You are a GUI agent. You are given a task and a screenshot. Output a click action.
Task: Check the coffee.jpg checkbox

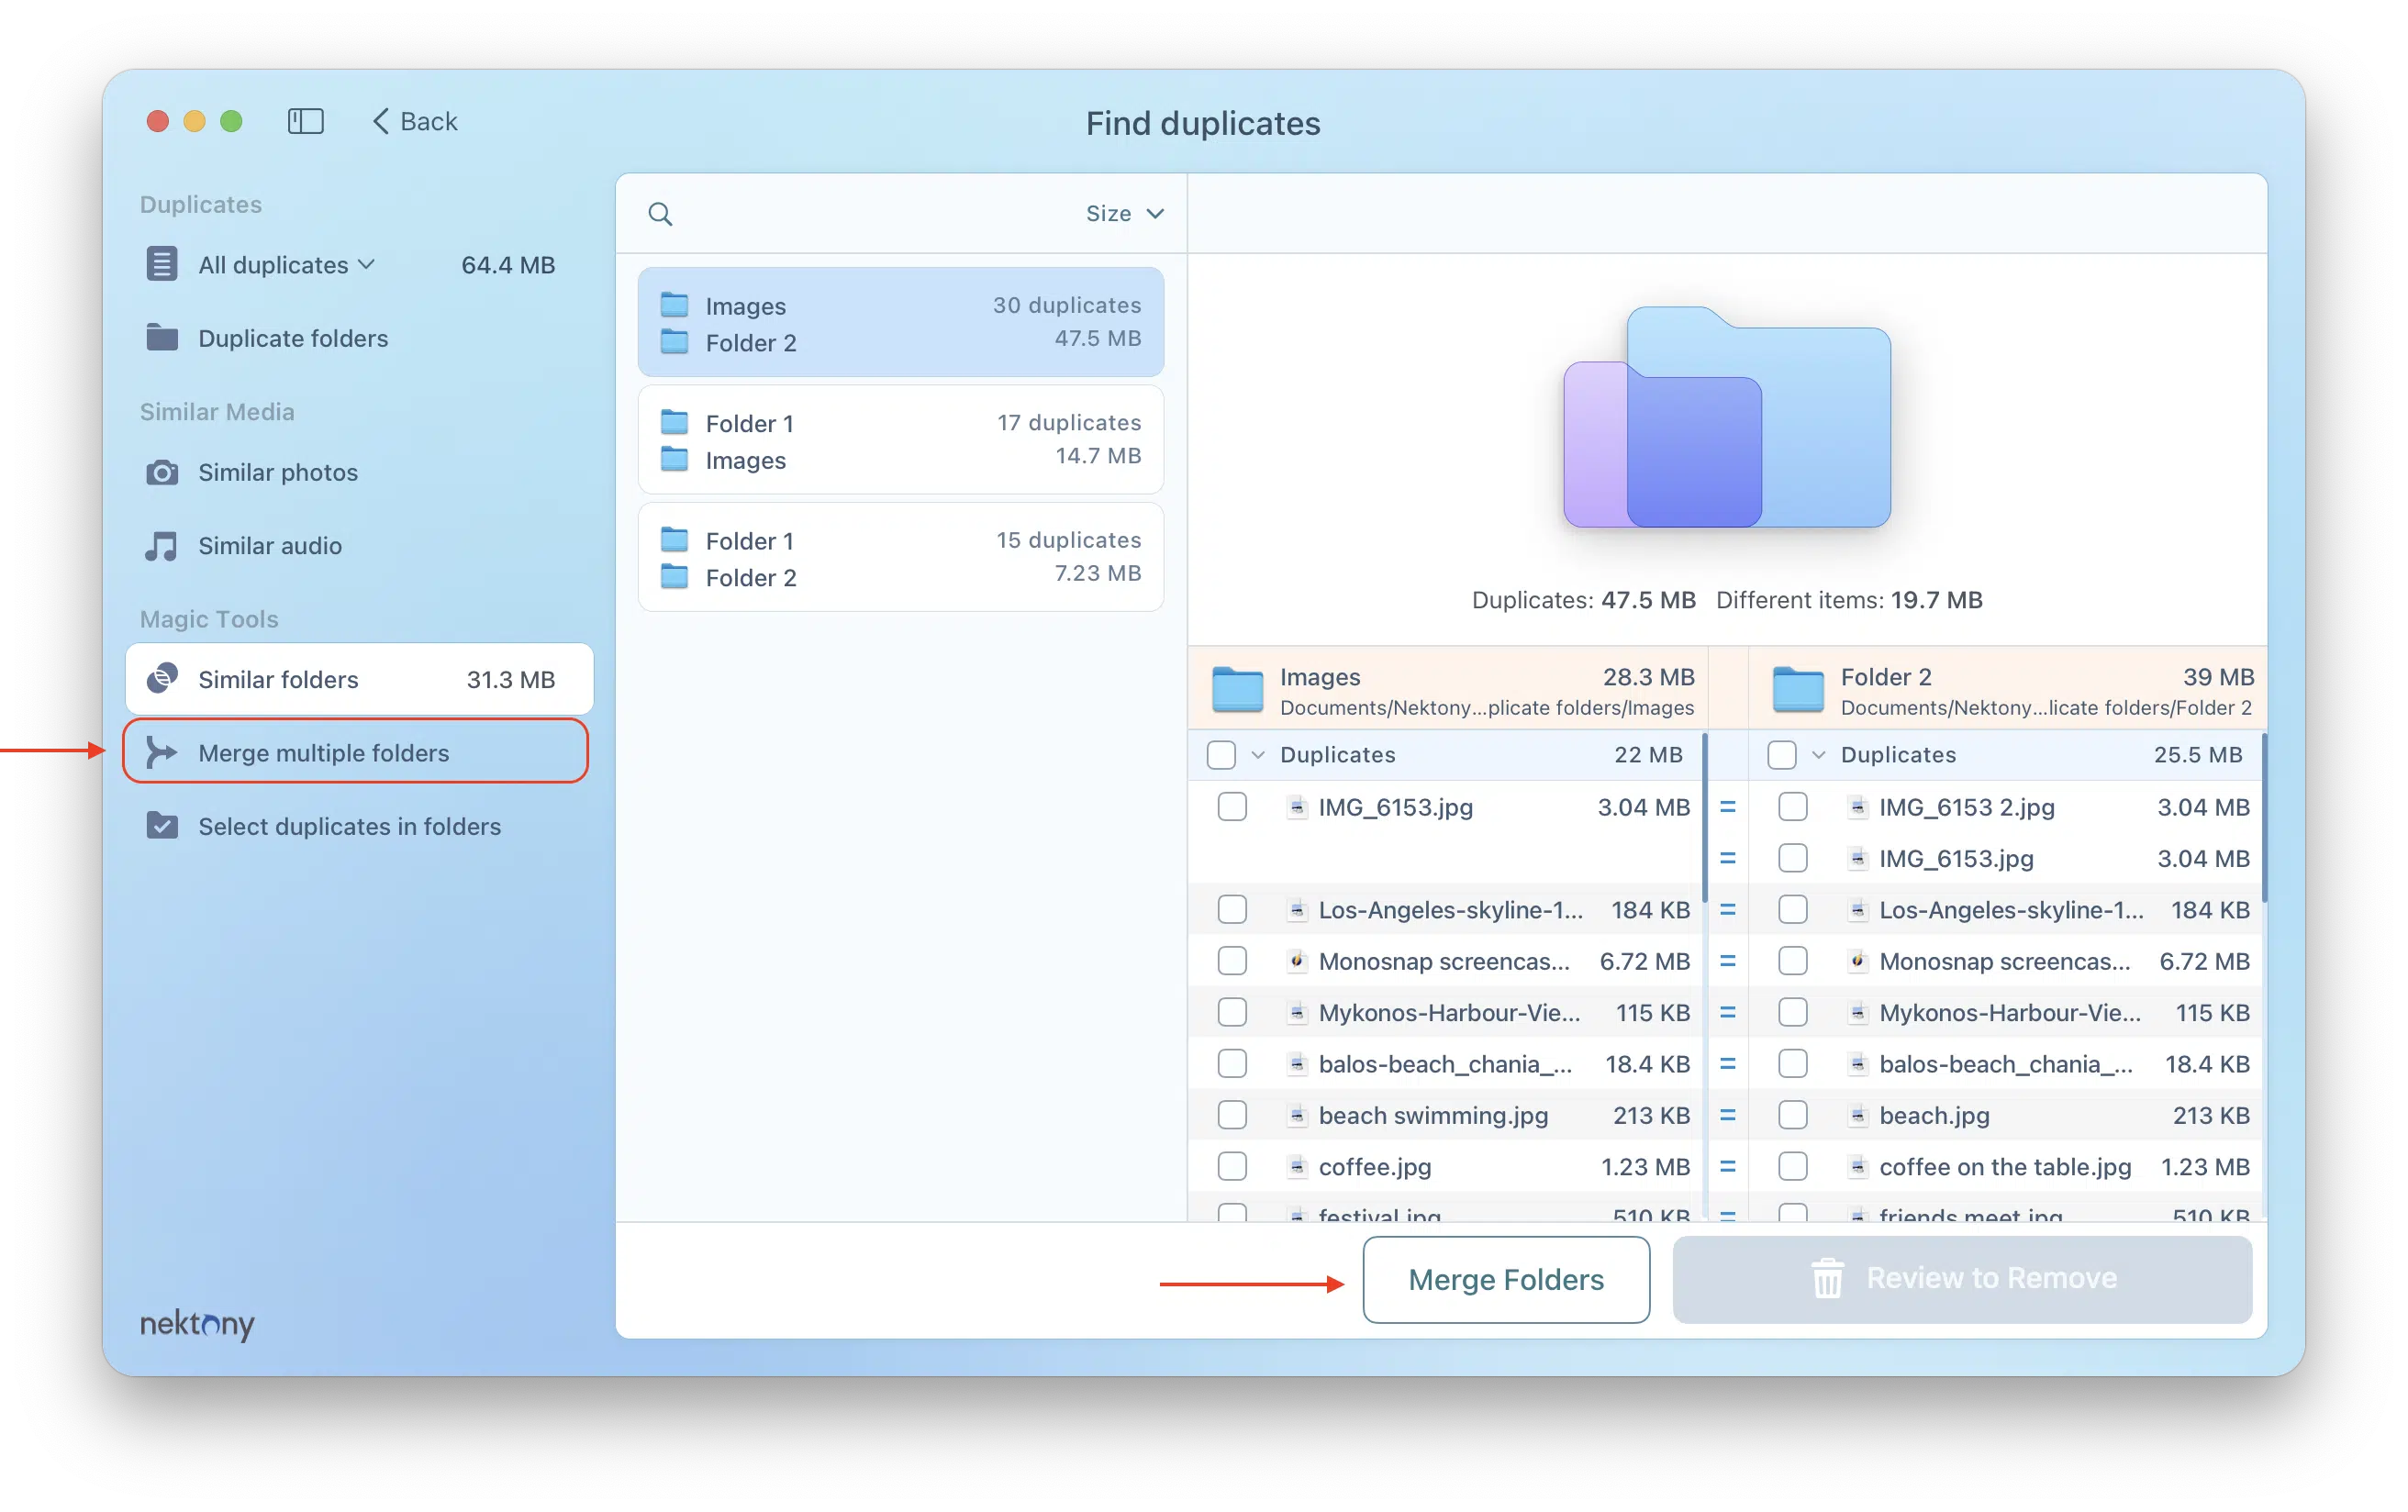click(x=1232, y=1166)
